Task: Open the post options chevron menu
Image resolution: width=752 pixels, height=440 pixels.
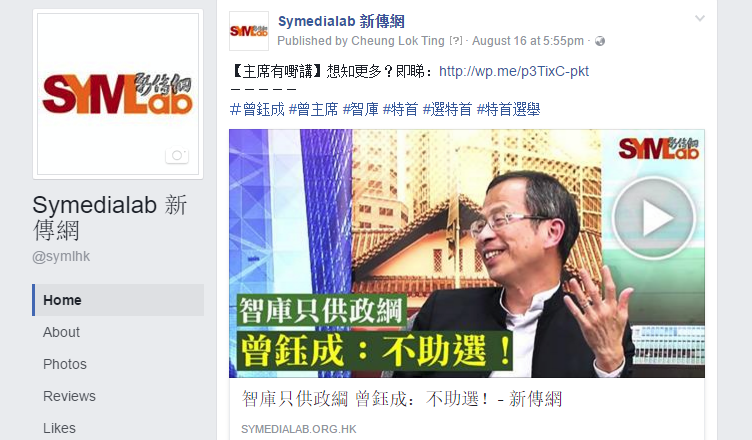Action: pos(700,18)
